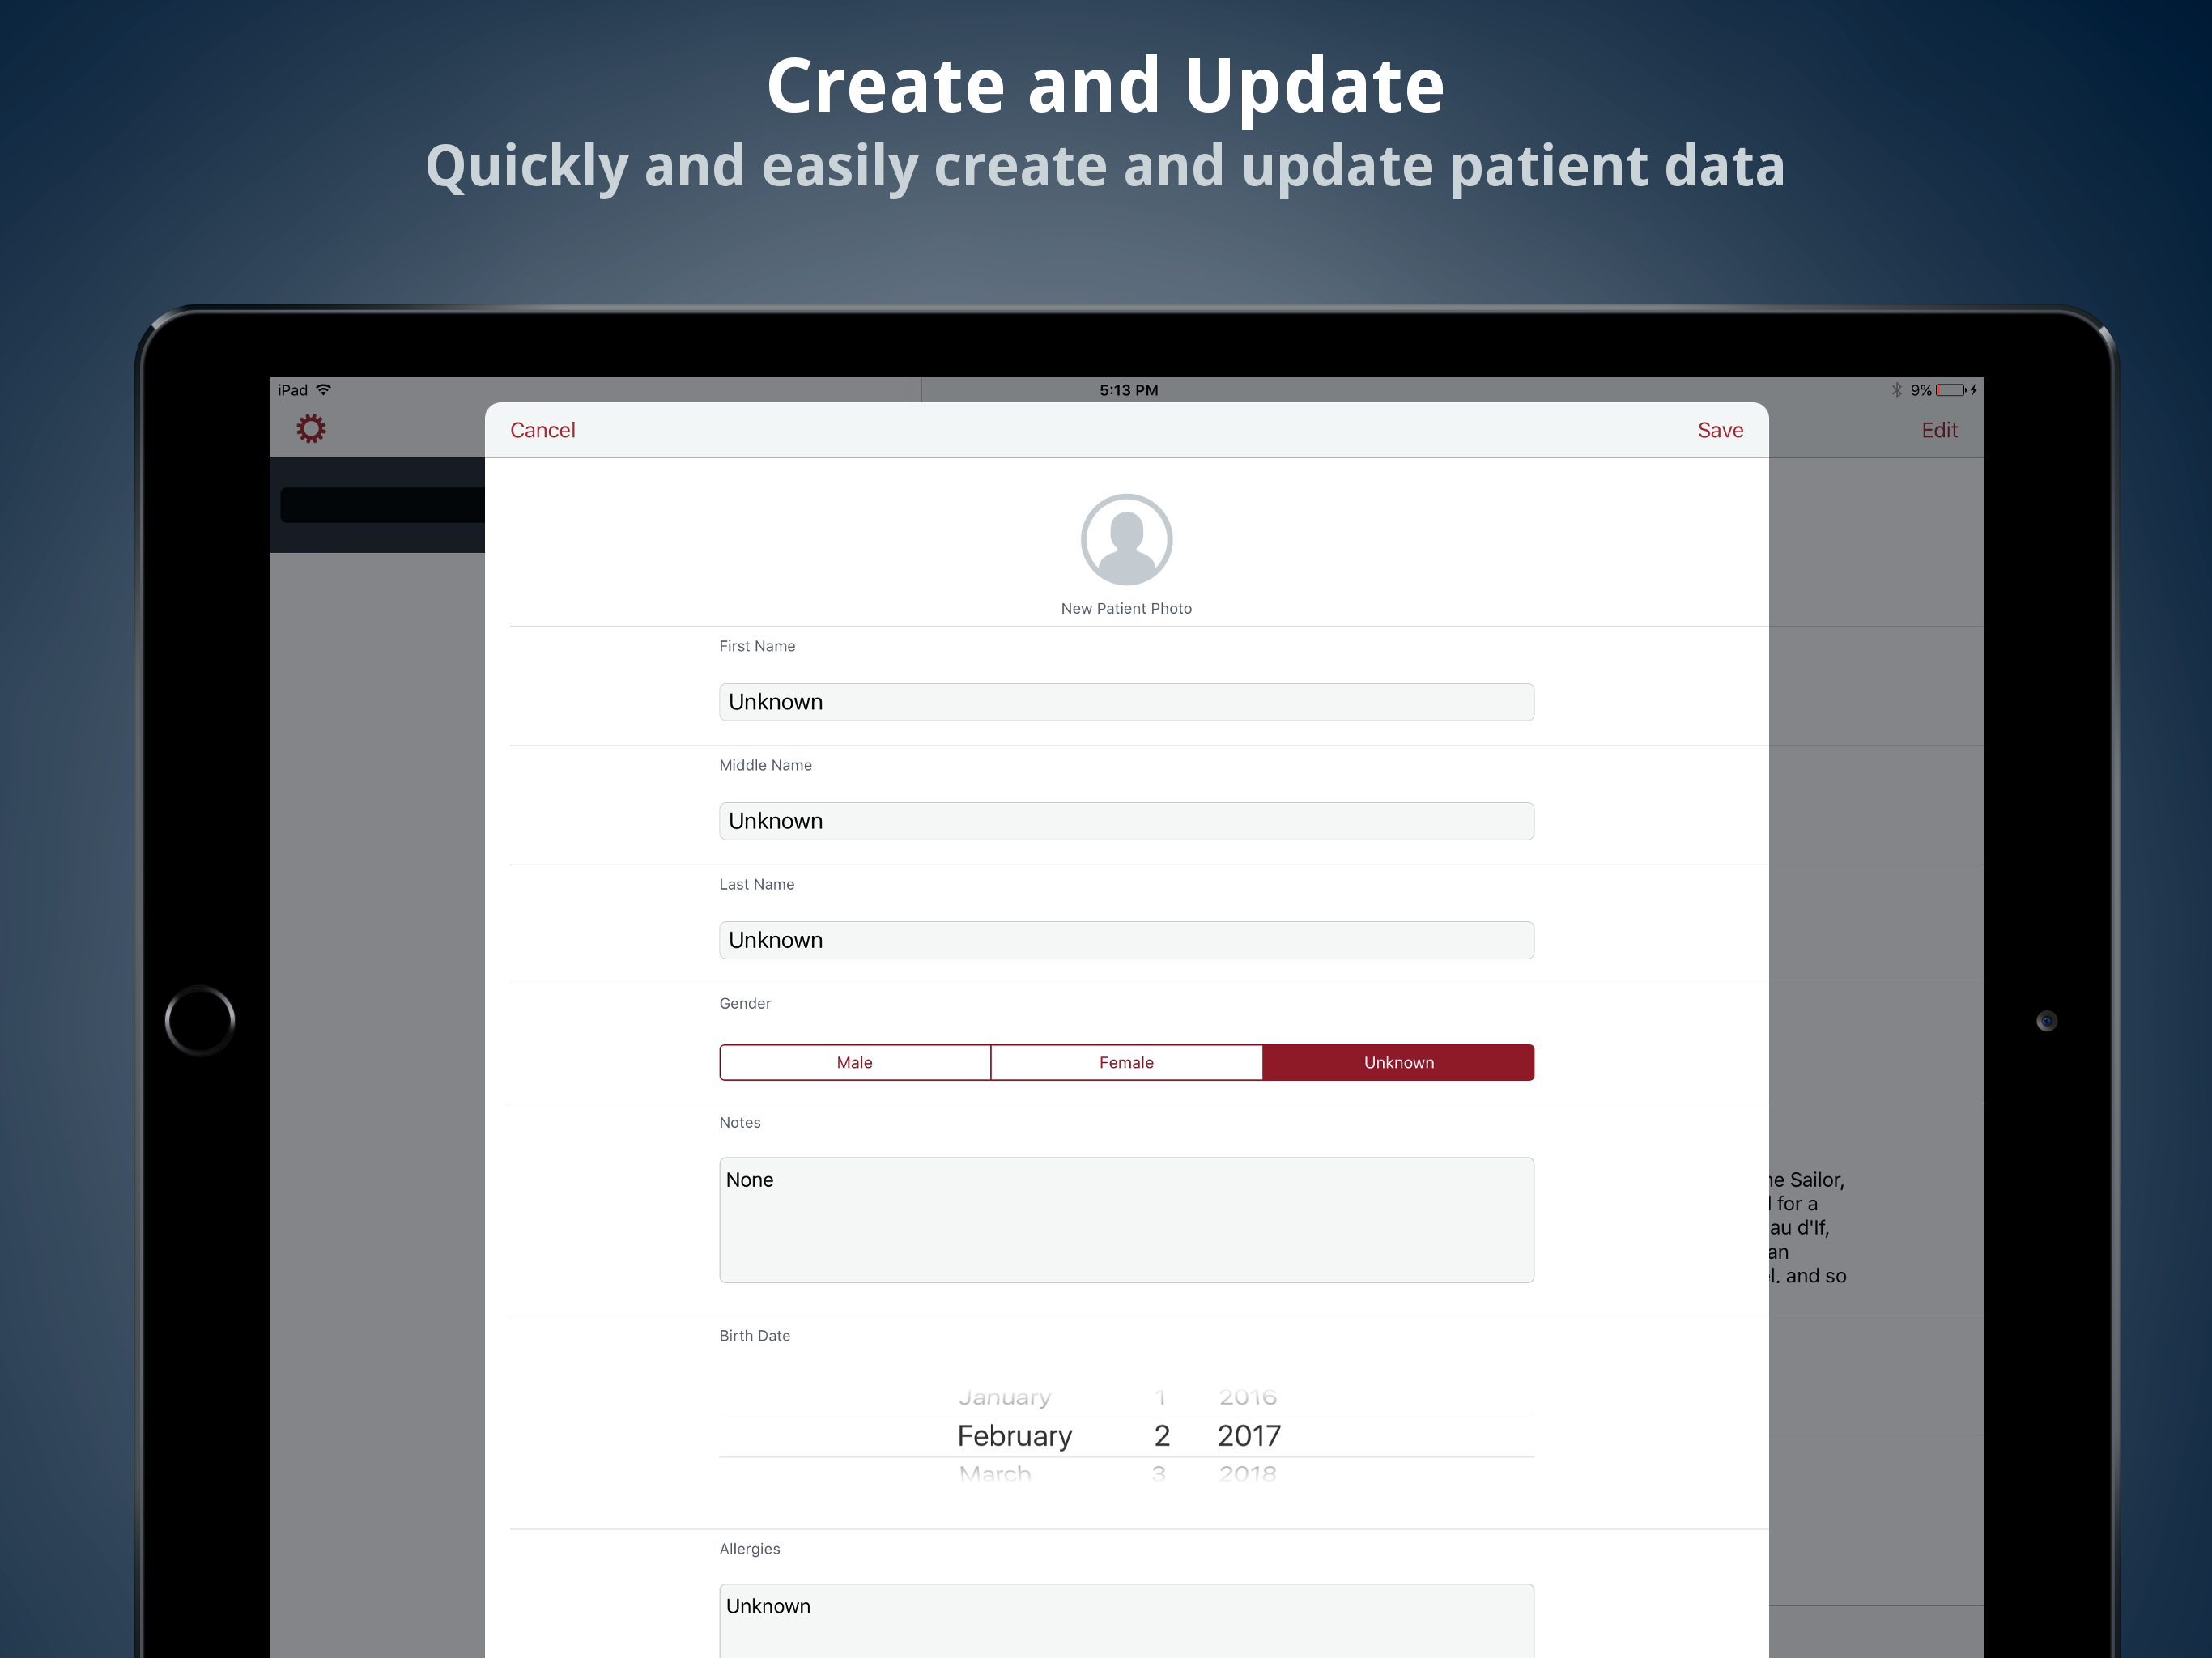This screenshot has height=1658, width=2212.
Task: Select Unknown gender option
Action: 1398,1062
